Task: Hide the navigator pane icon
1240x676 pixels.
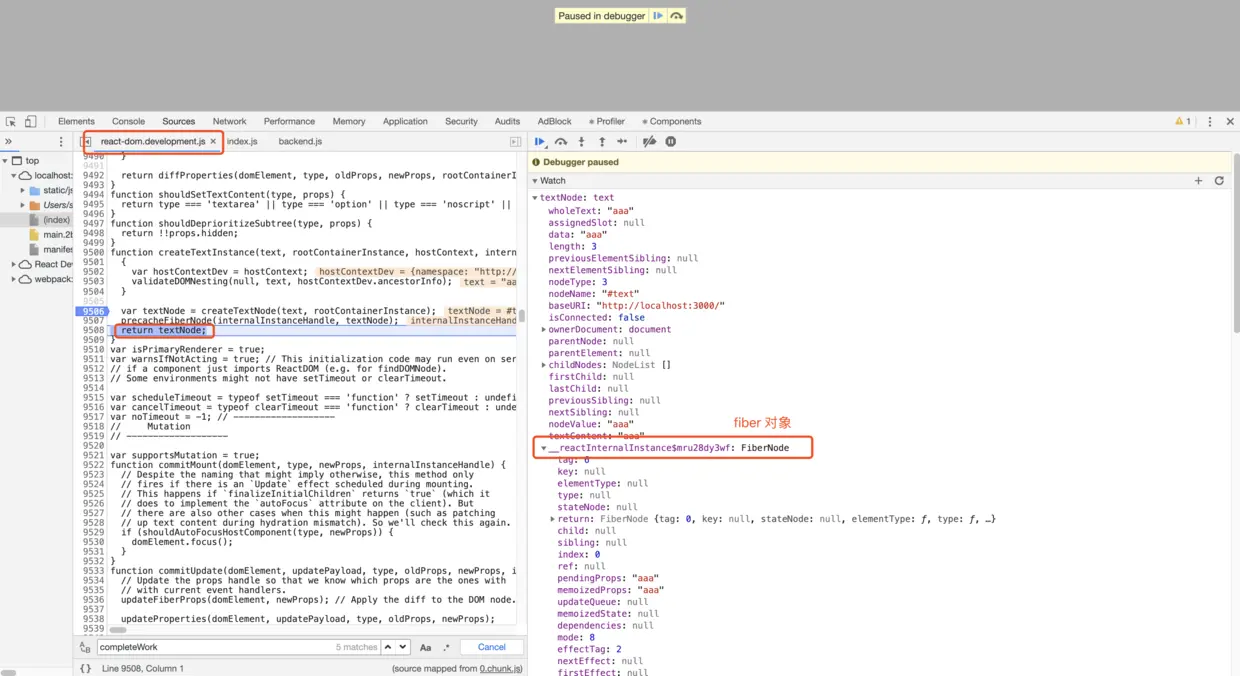Action: pos(86,142)
